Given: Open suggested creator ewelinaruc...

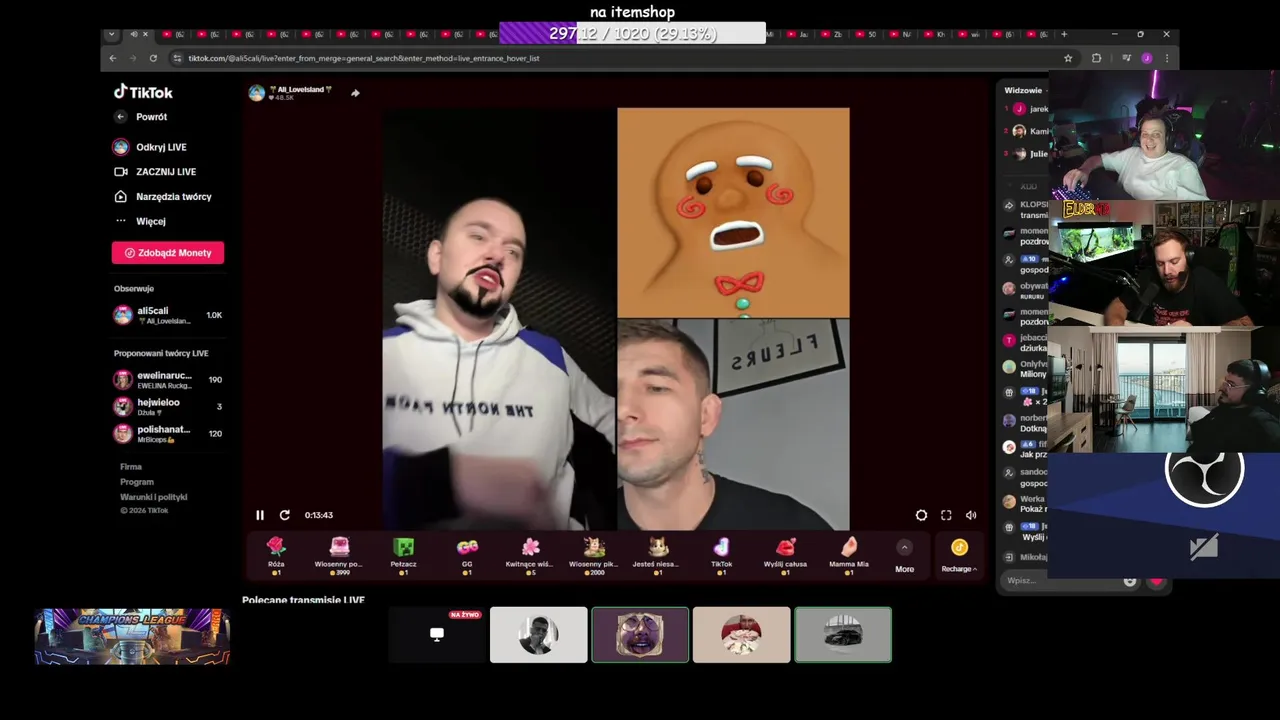Looking at the screenshot, I should (167, 380).
